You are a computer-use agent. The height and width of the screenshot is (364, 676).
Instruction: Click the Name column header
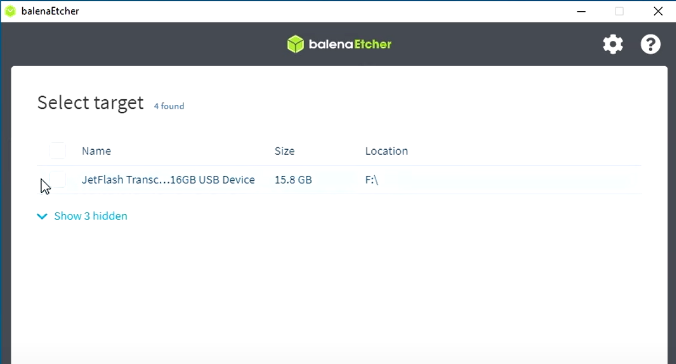[x=97, y=151]
